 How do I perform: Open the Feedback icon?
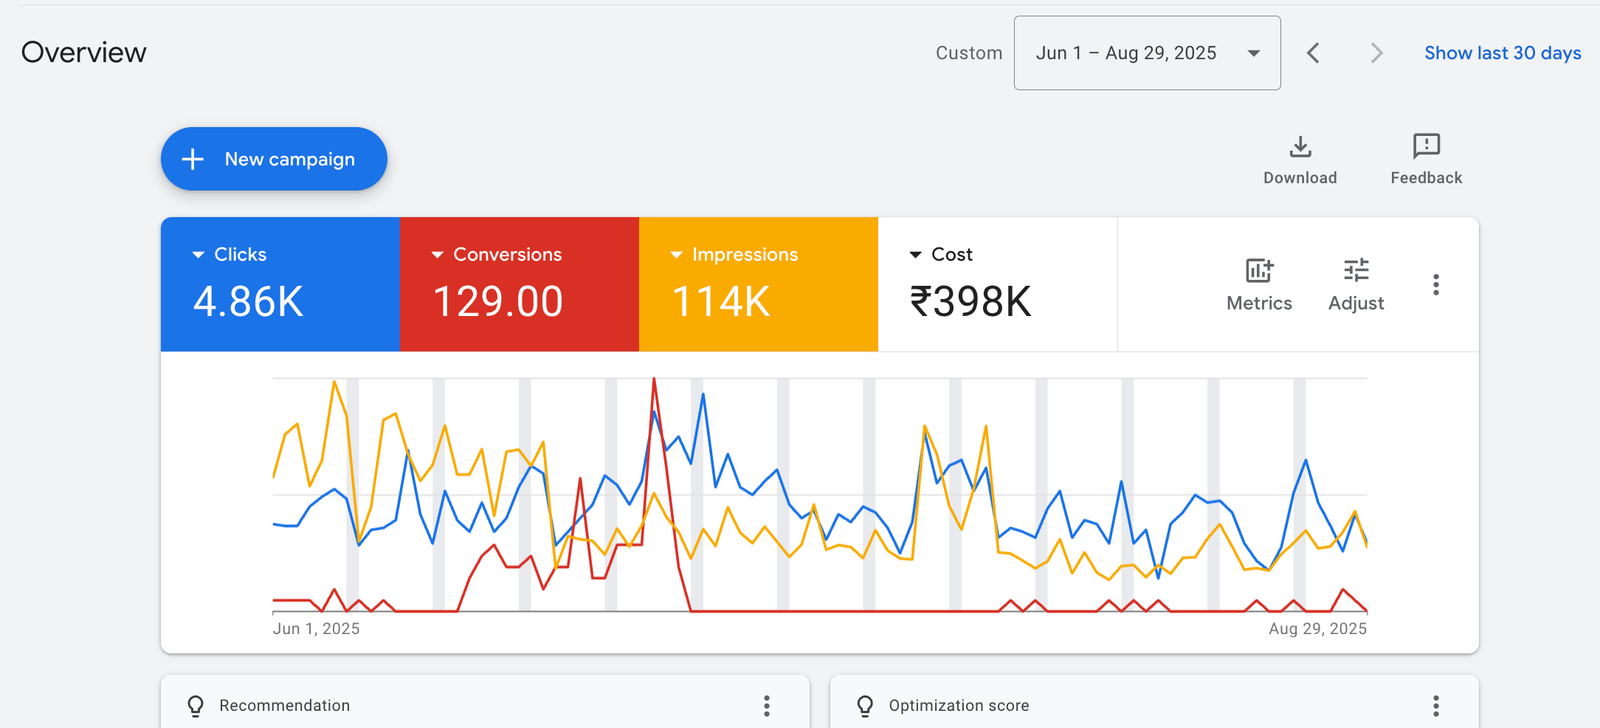1426,147
